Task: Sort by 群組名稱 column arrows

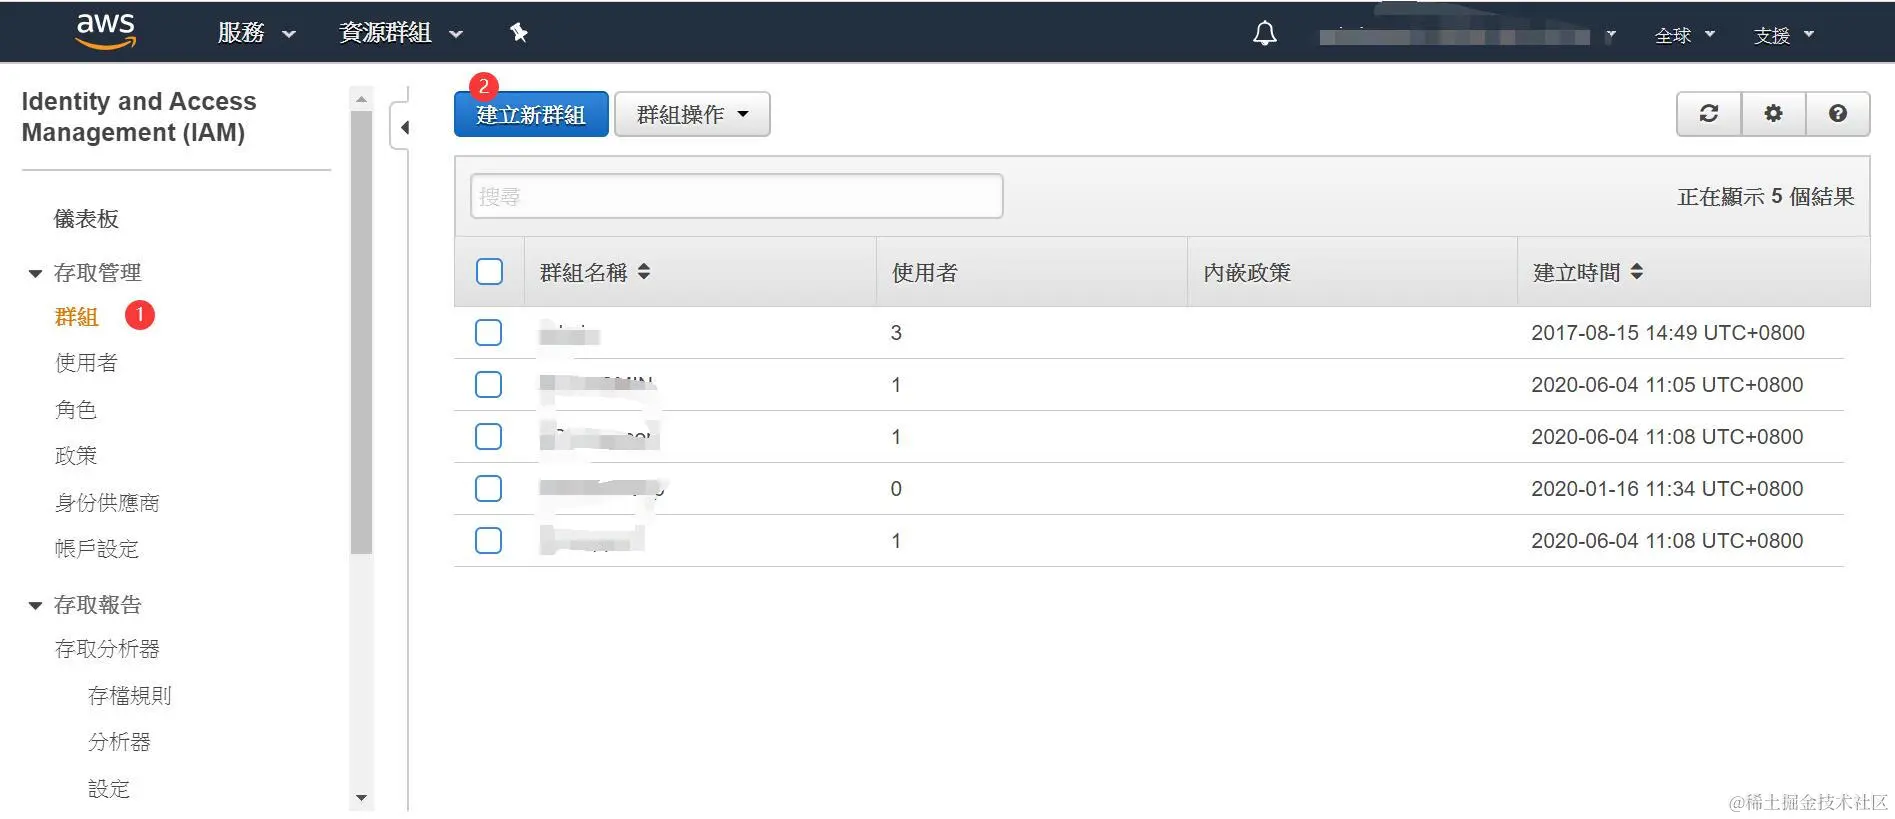Action: [x=644, y=271]
